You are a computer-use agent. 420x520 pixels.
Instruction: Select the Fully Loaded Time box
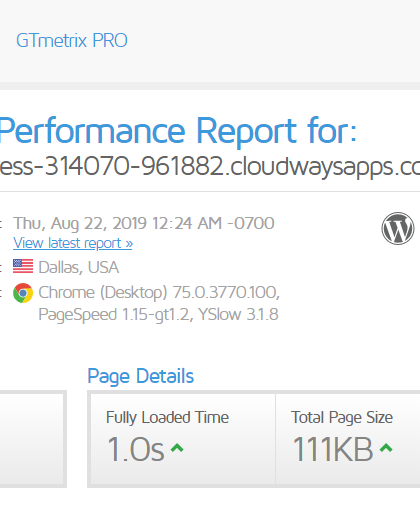[x=183, y=439]
